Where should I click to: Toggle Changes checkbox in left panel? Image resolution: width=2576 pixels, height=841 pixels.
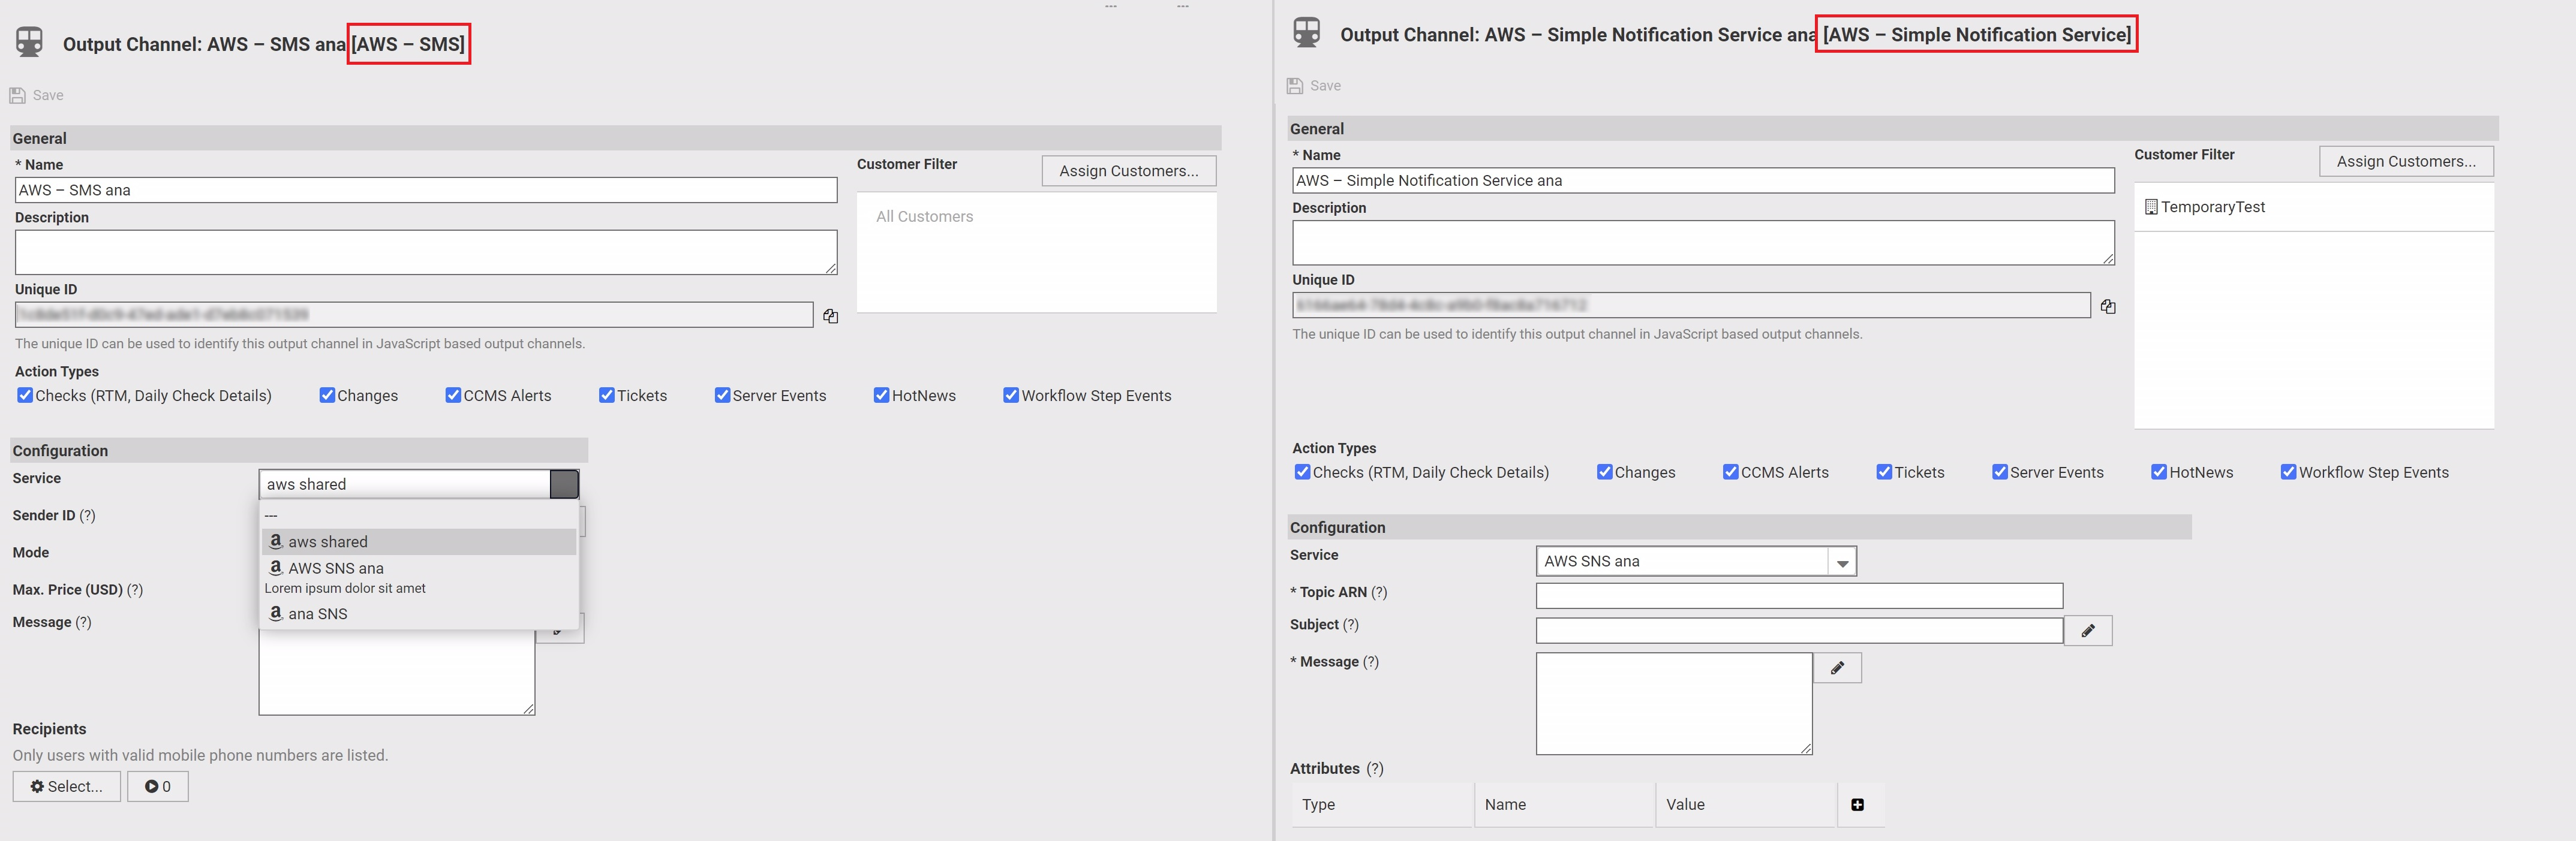point(327,395)
